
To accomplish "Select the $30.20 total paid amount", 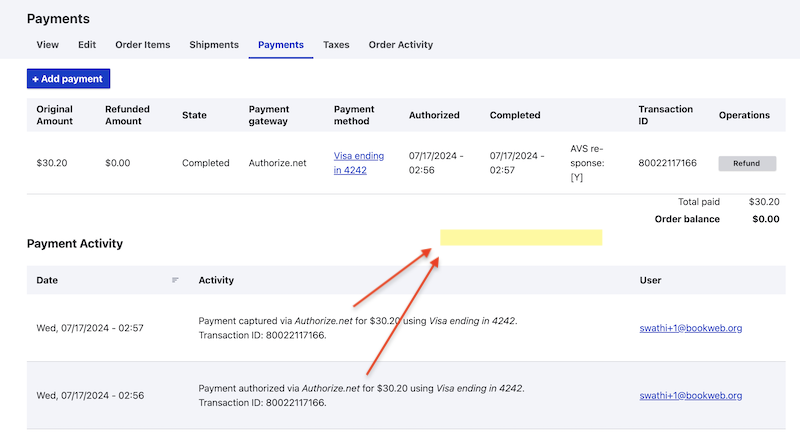I will (x=764, y=202).
